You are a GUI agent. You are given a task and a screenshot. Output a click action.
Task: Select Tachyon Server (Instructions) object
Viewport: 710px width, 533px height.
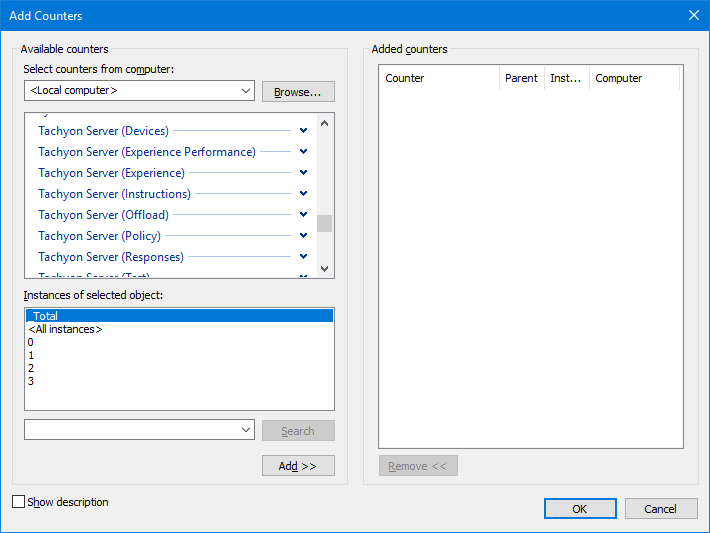[x=115, y=194]
